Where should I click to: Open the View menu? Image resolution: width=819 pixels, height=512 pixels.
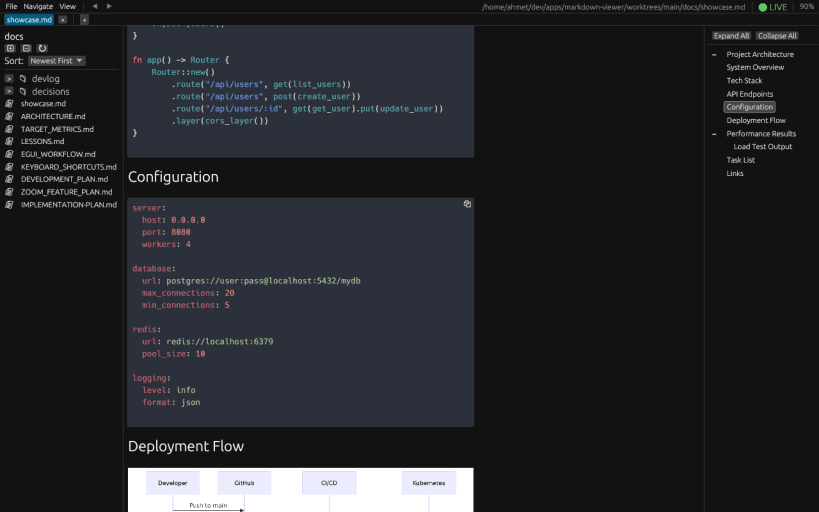[x=67, y=6]
